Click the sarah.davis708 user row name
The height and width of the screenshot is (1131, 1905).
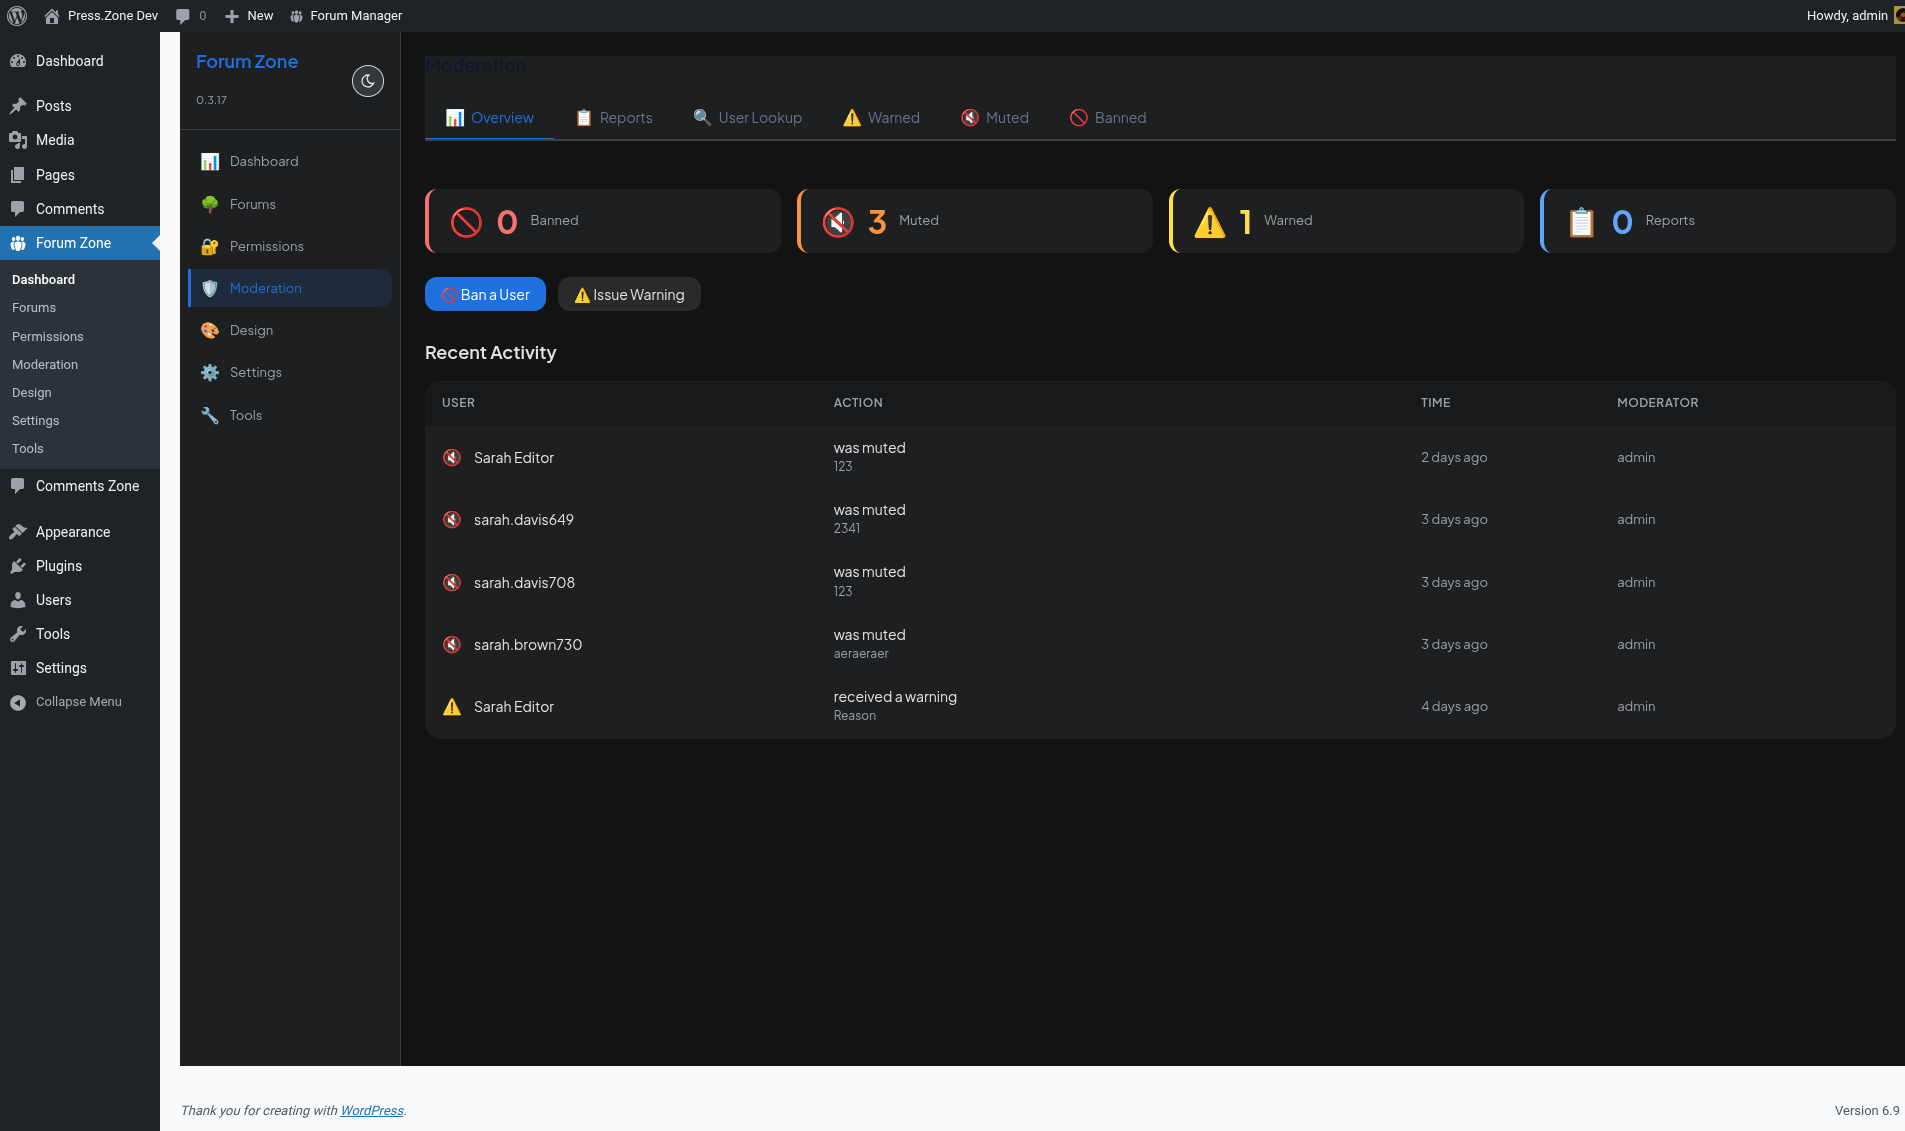pos(524,583)
